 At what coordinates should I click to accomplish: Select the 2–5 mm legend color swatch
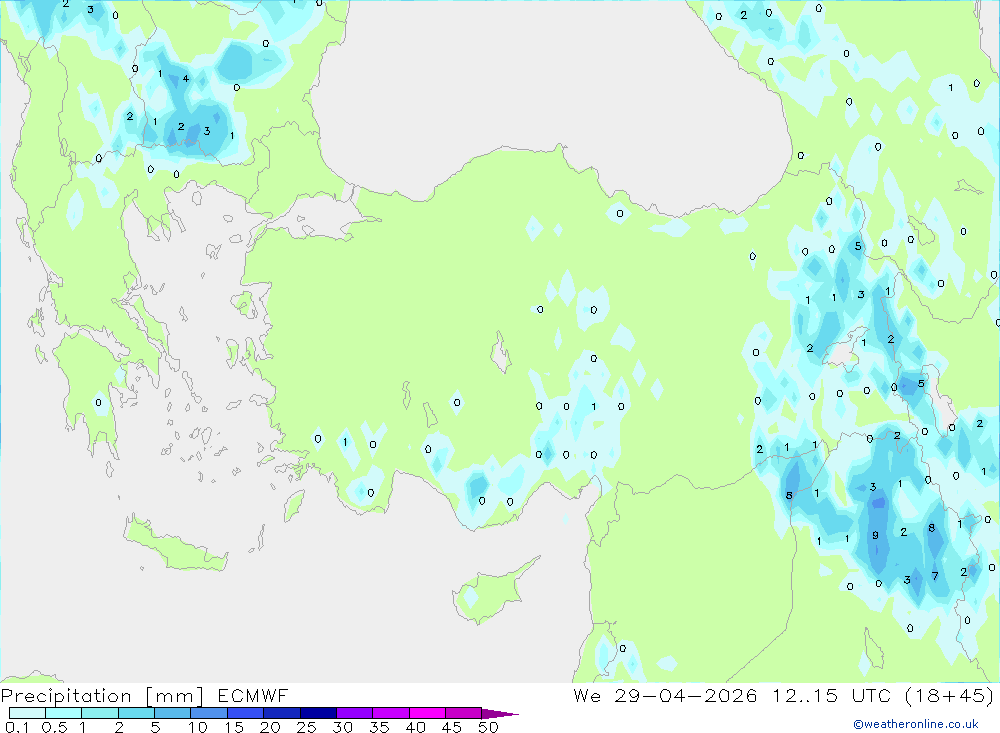coord(136,713)
